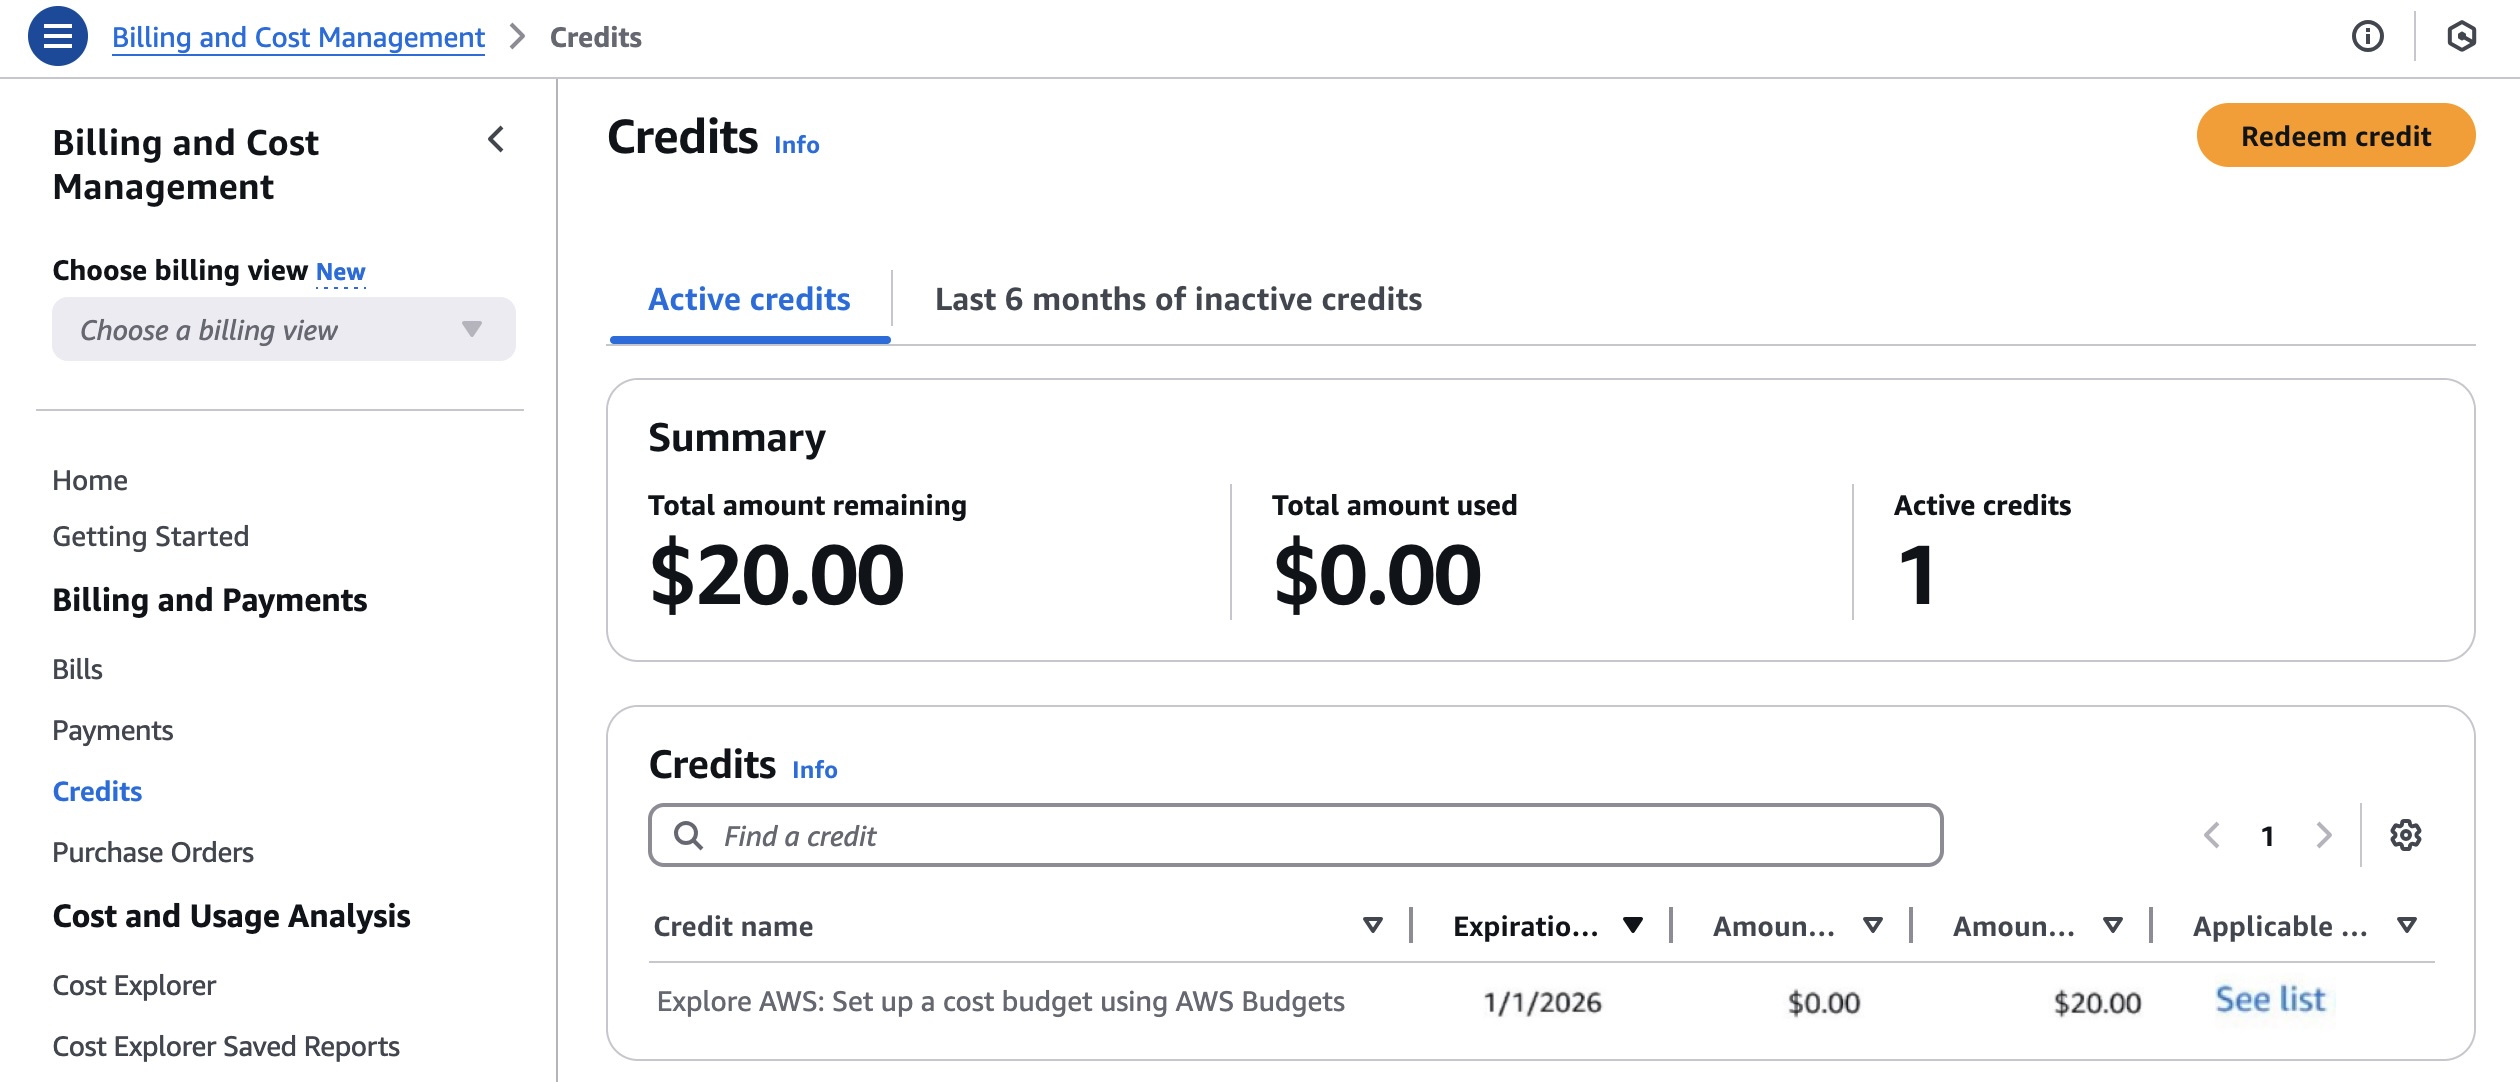This screenshot has width=2520, height=1082.
Task: Click the search magnifier in Find a credit
Action: point(688,835)
